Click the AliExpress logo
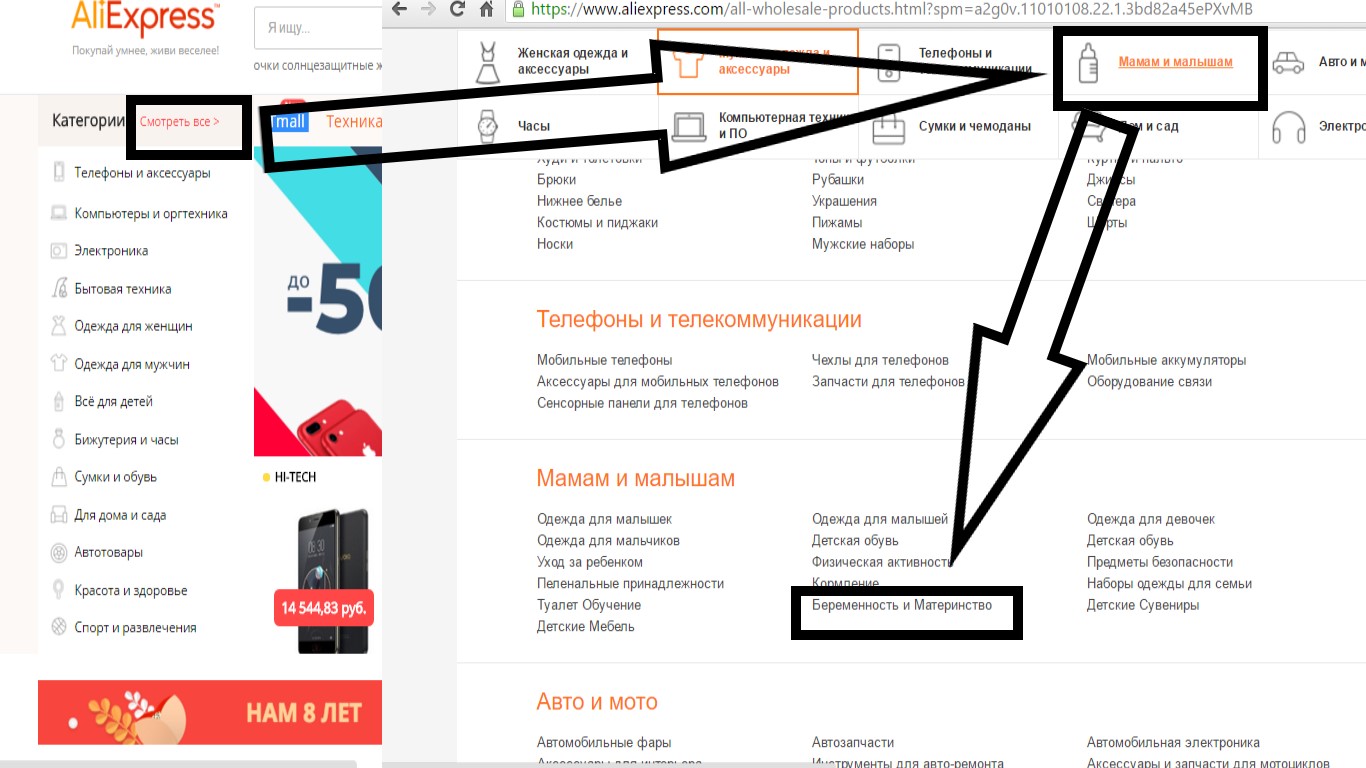 pos(145,18)
